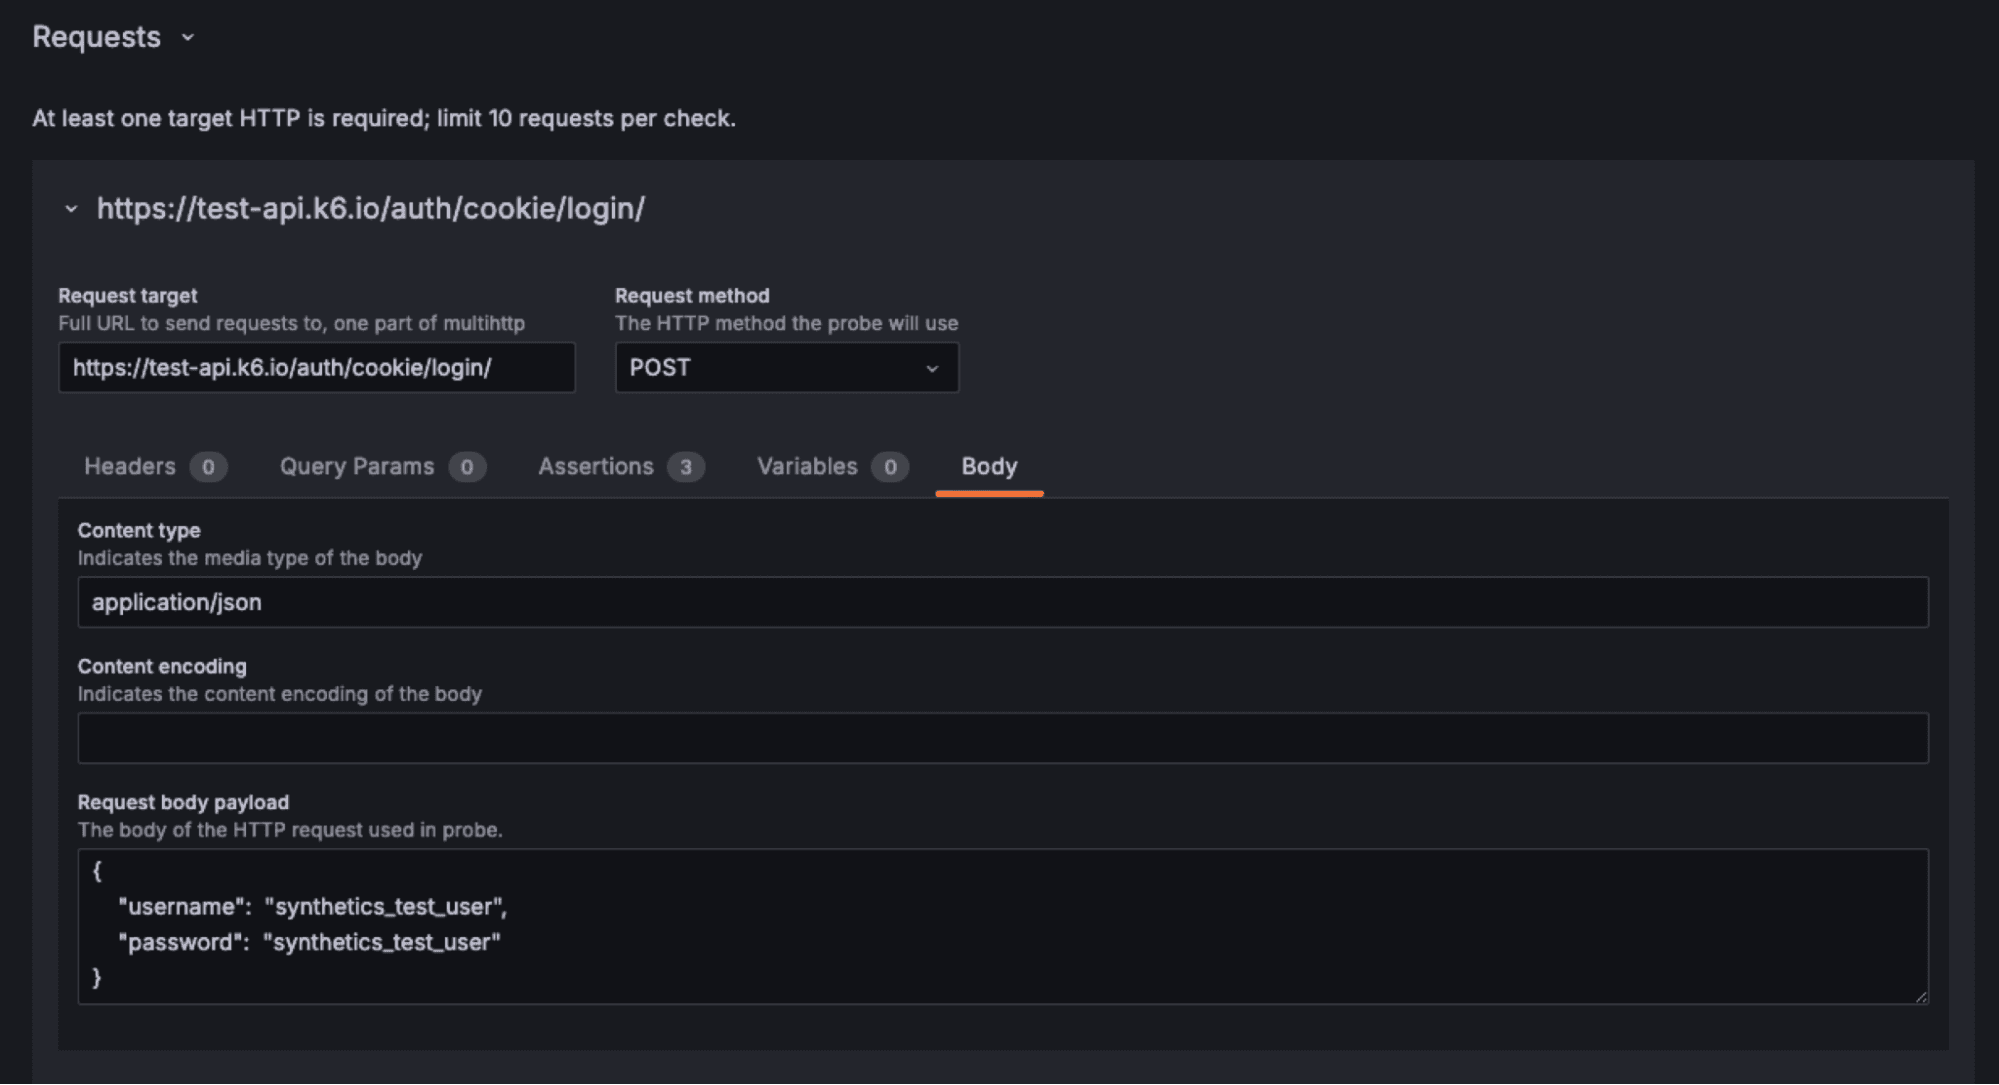Image resolution: width=1999 pixels, height=1085 pixels.
Task: Click the dropdown arrow in the POST selector
Action: coord(932,368)
